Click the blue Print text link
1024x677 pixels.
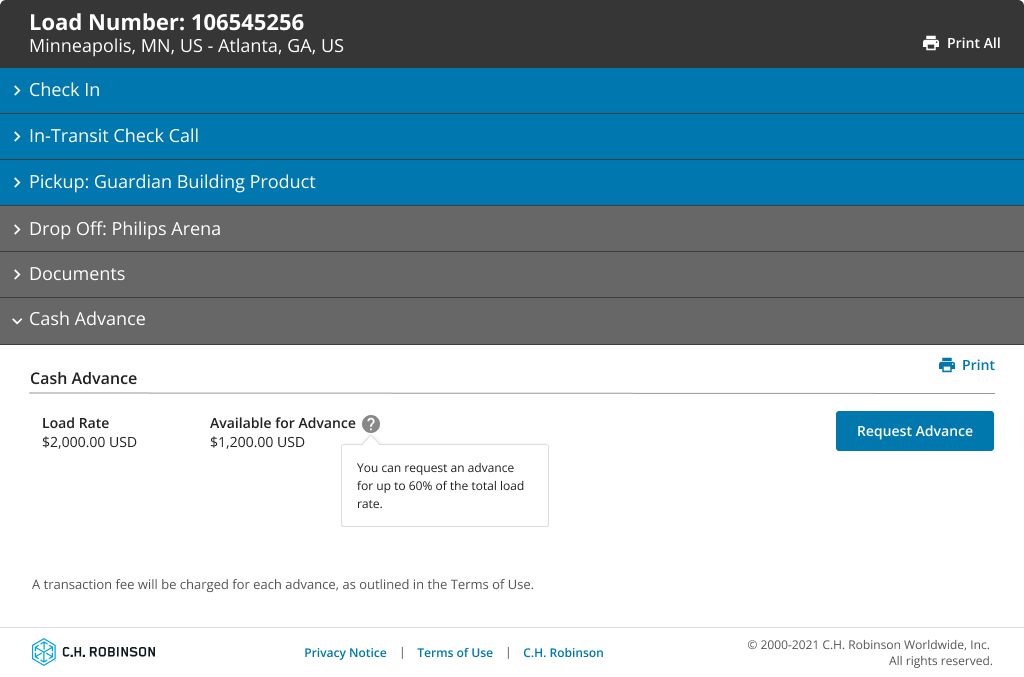click(x=978, y=365)
